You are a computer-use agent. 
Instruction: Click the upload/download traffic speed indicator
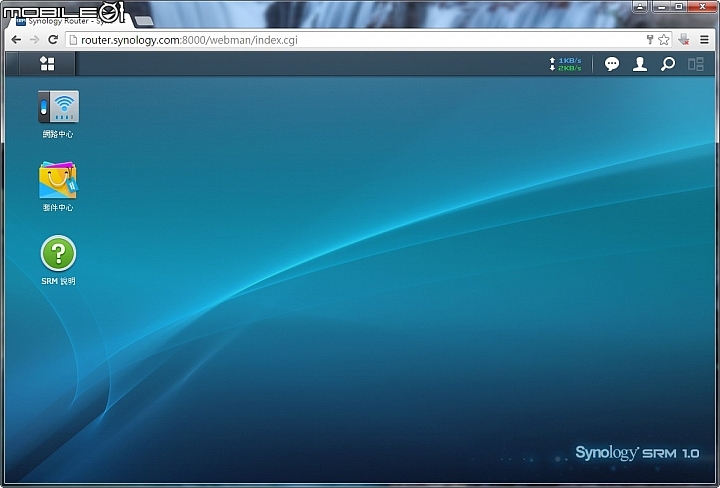click(x=565, y=64)
